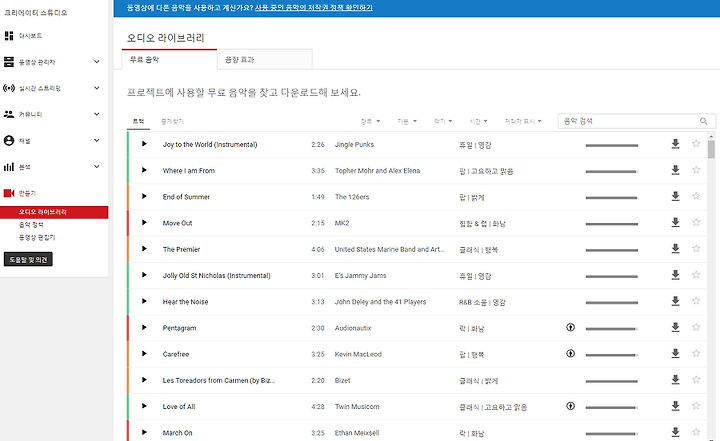Switch to the 무료 음악 tab
Screen dimensions: 720x441
(169, 59)
